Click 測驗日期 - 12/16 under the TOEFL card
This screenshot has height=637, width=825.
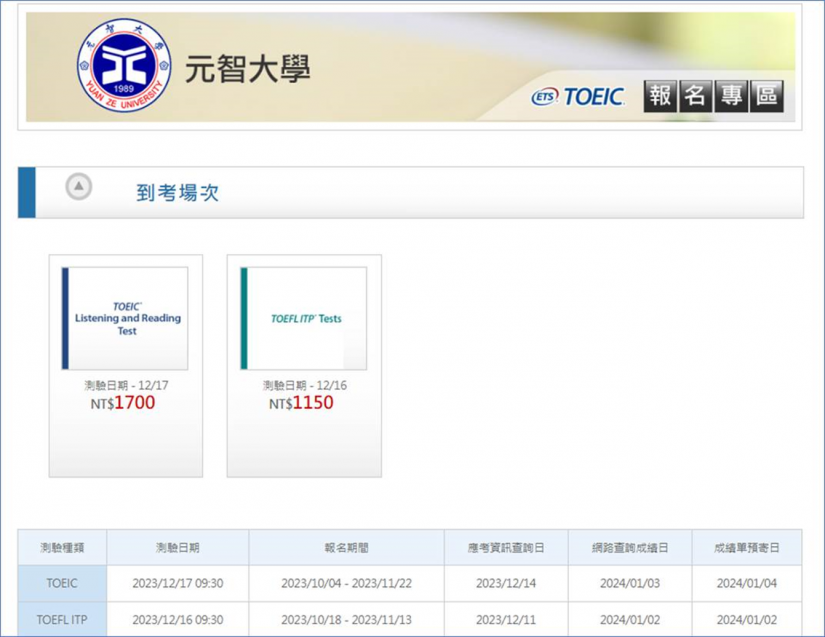305,385
